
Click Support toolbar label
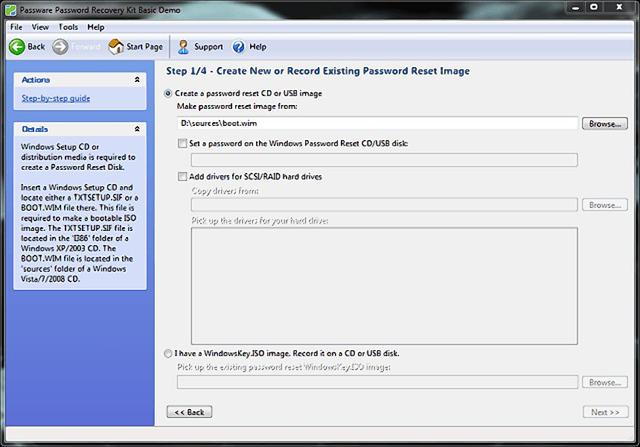click(x=209, y=47)
